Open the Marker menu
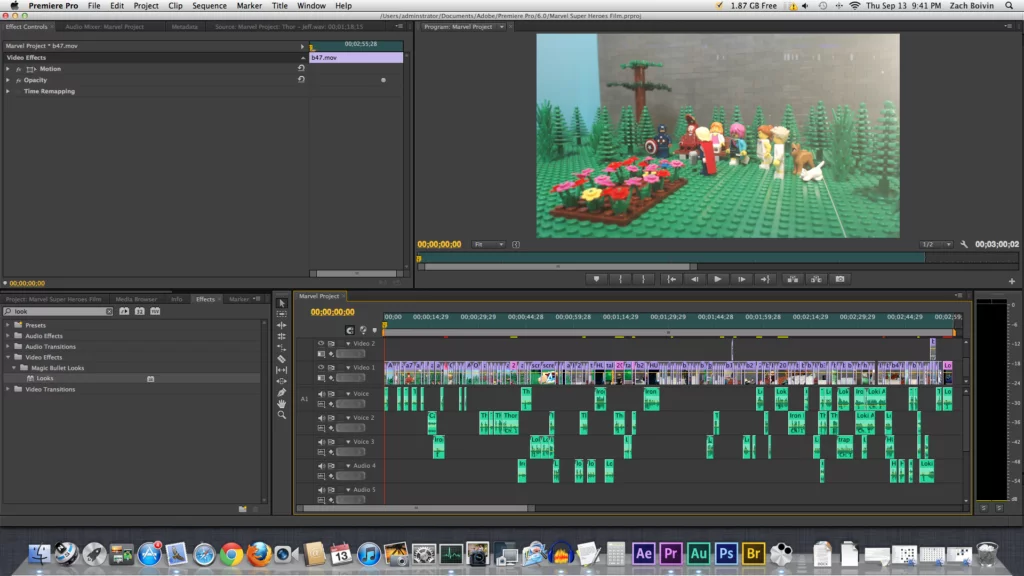1024x576 pixels. (x=249, y=5)
